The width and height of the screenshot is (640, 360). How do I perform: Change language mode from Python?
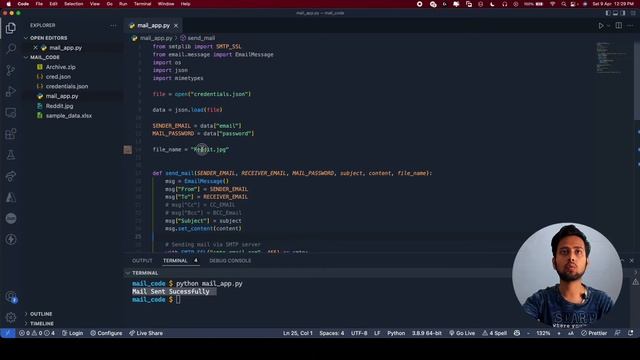pyautogui.click(x=396, y=333)
